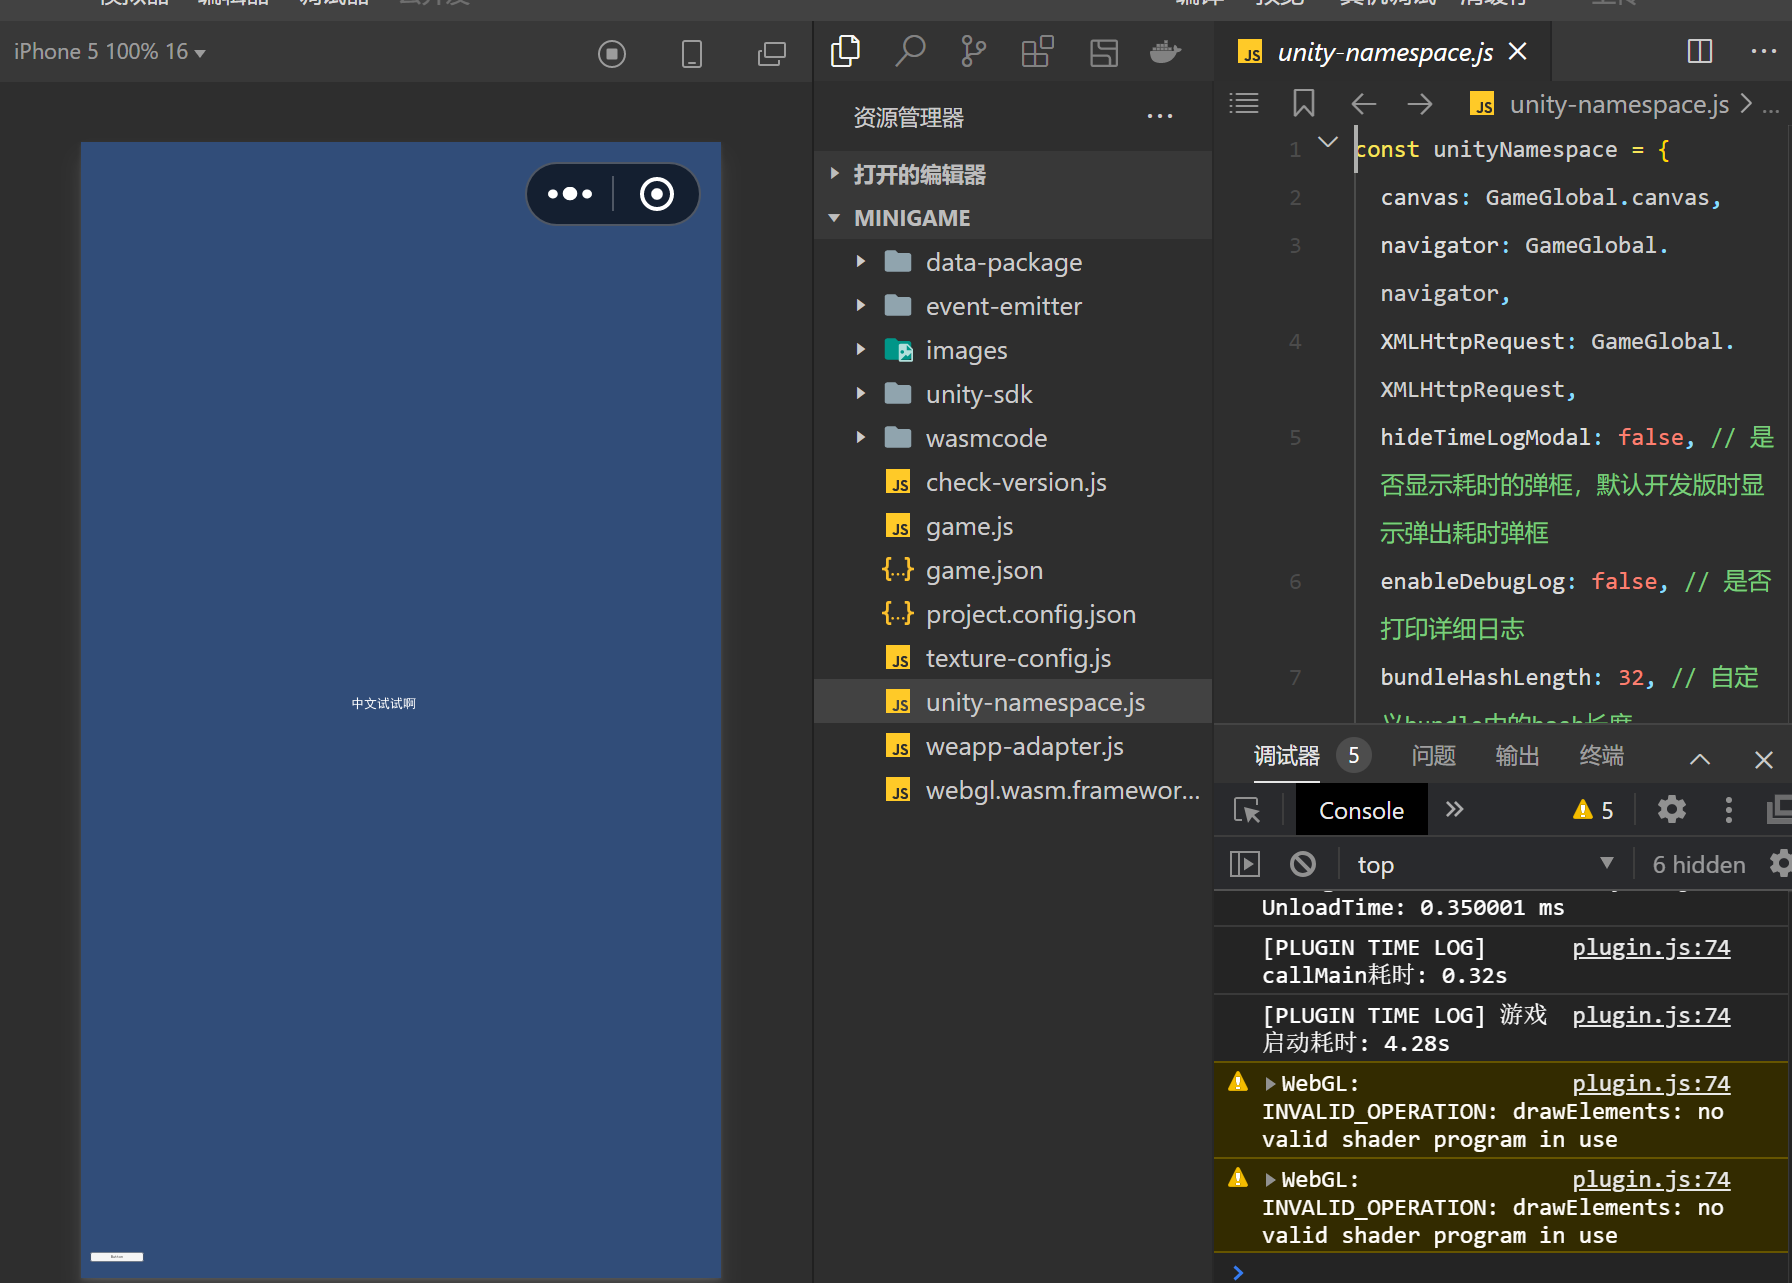This screenshot has width=1792, height=1283.
Task: Open texture-config.js file
Action: pyautogui.click(x=1013, y=658)
